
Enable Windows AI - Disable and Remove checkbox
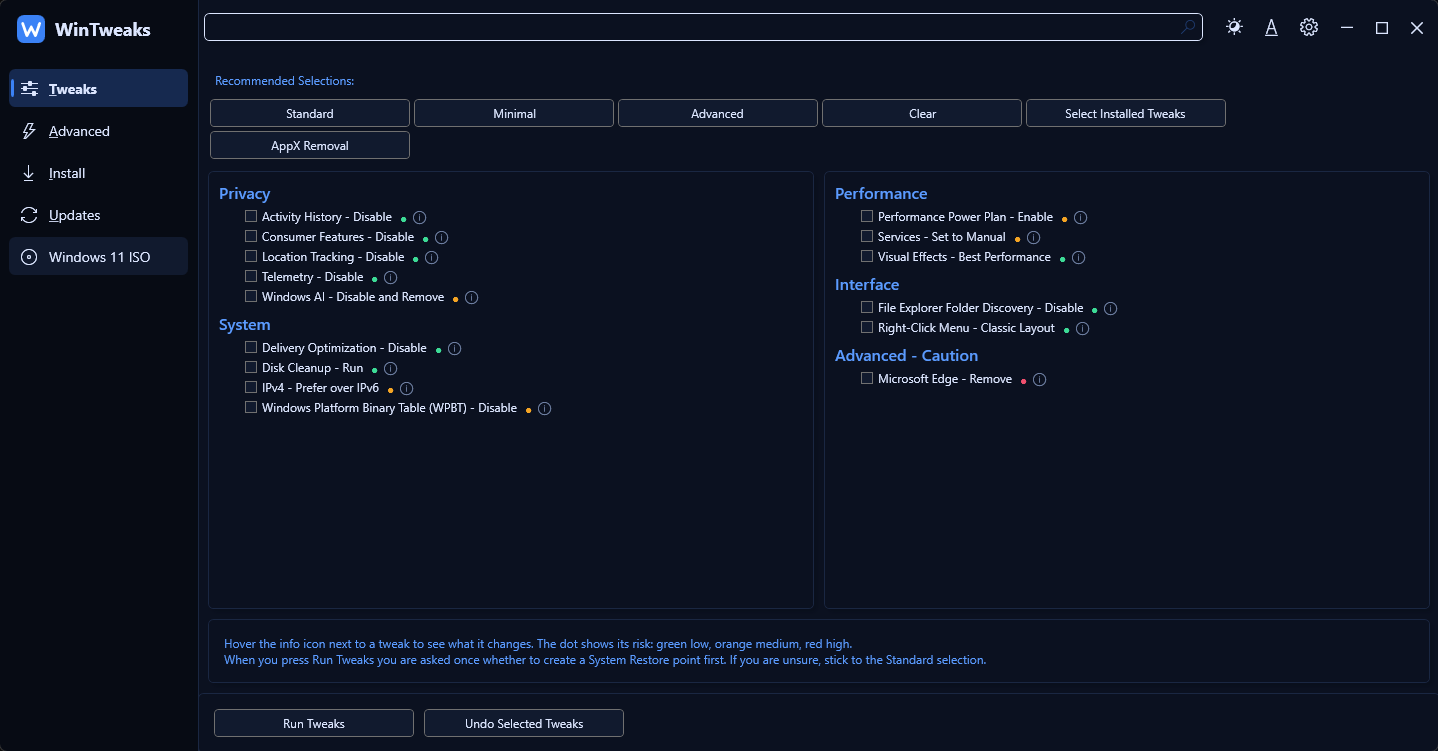tap(251, 296)
